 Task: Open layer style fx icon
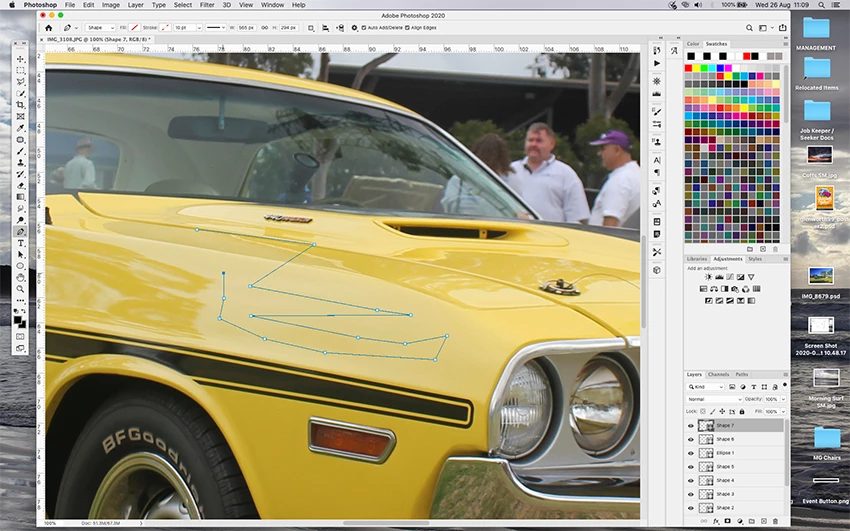[x=716, y=521]
